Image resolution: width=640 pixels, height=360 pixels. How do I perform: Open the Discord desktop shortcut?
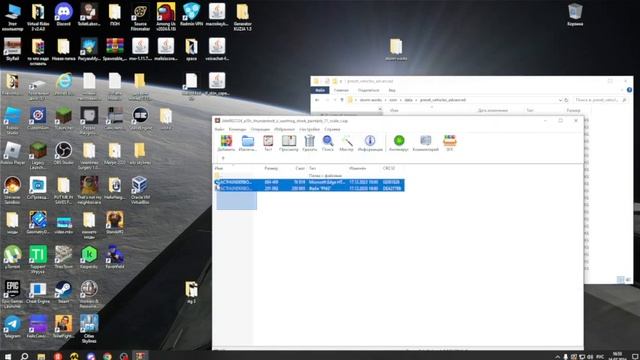tap(64, 15)
